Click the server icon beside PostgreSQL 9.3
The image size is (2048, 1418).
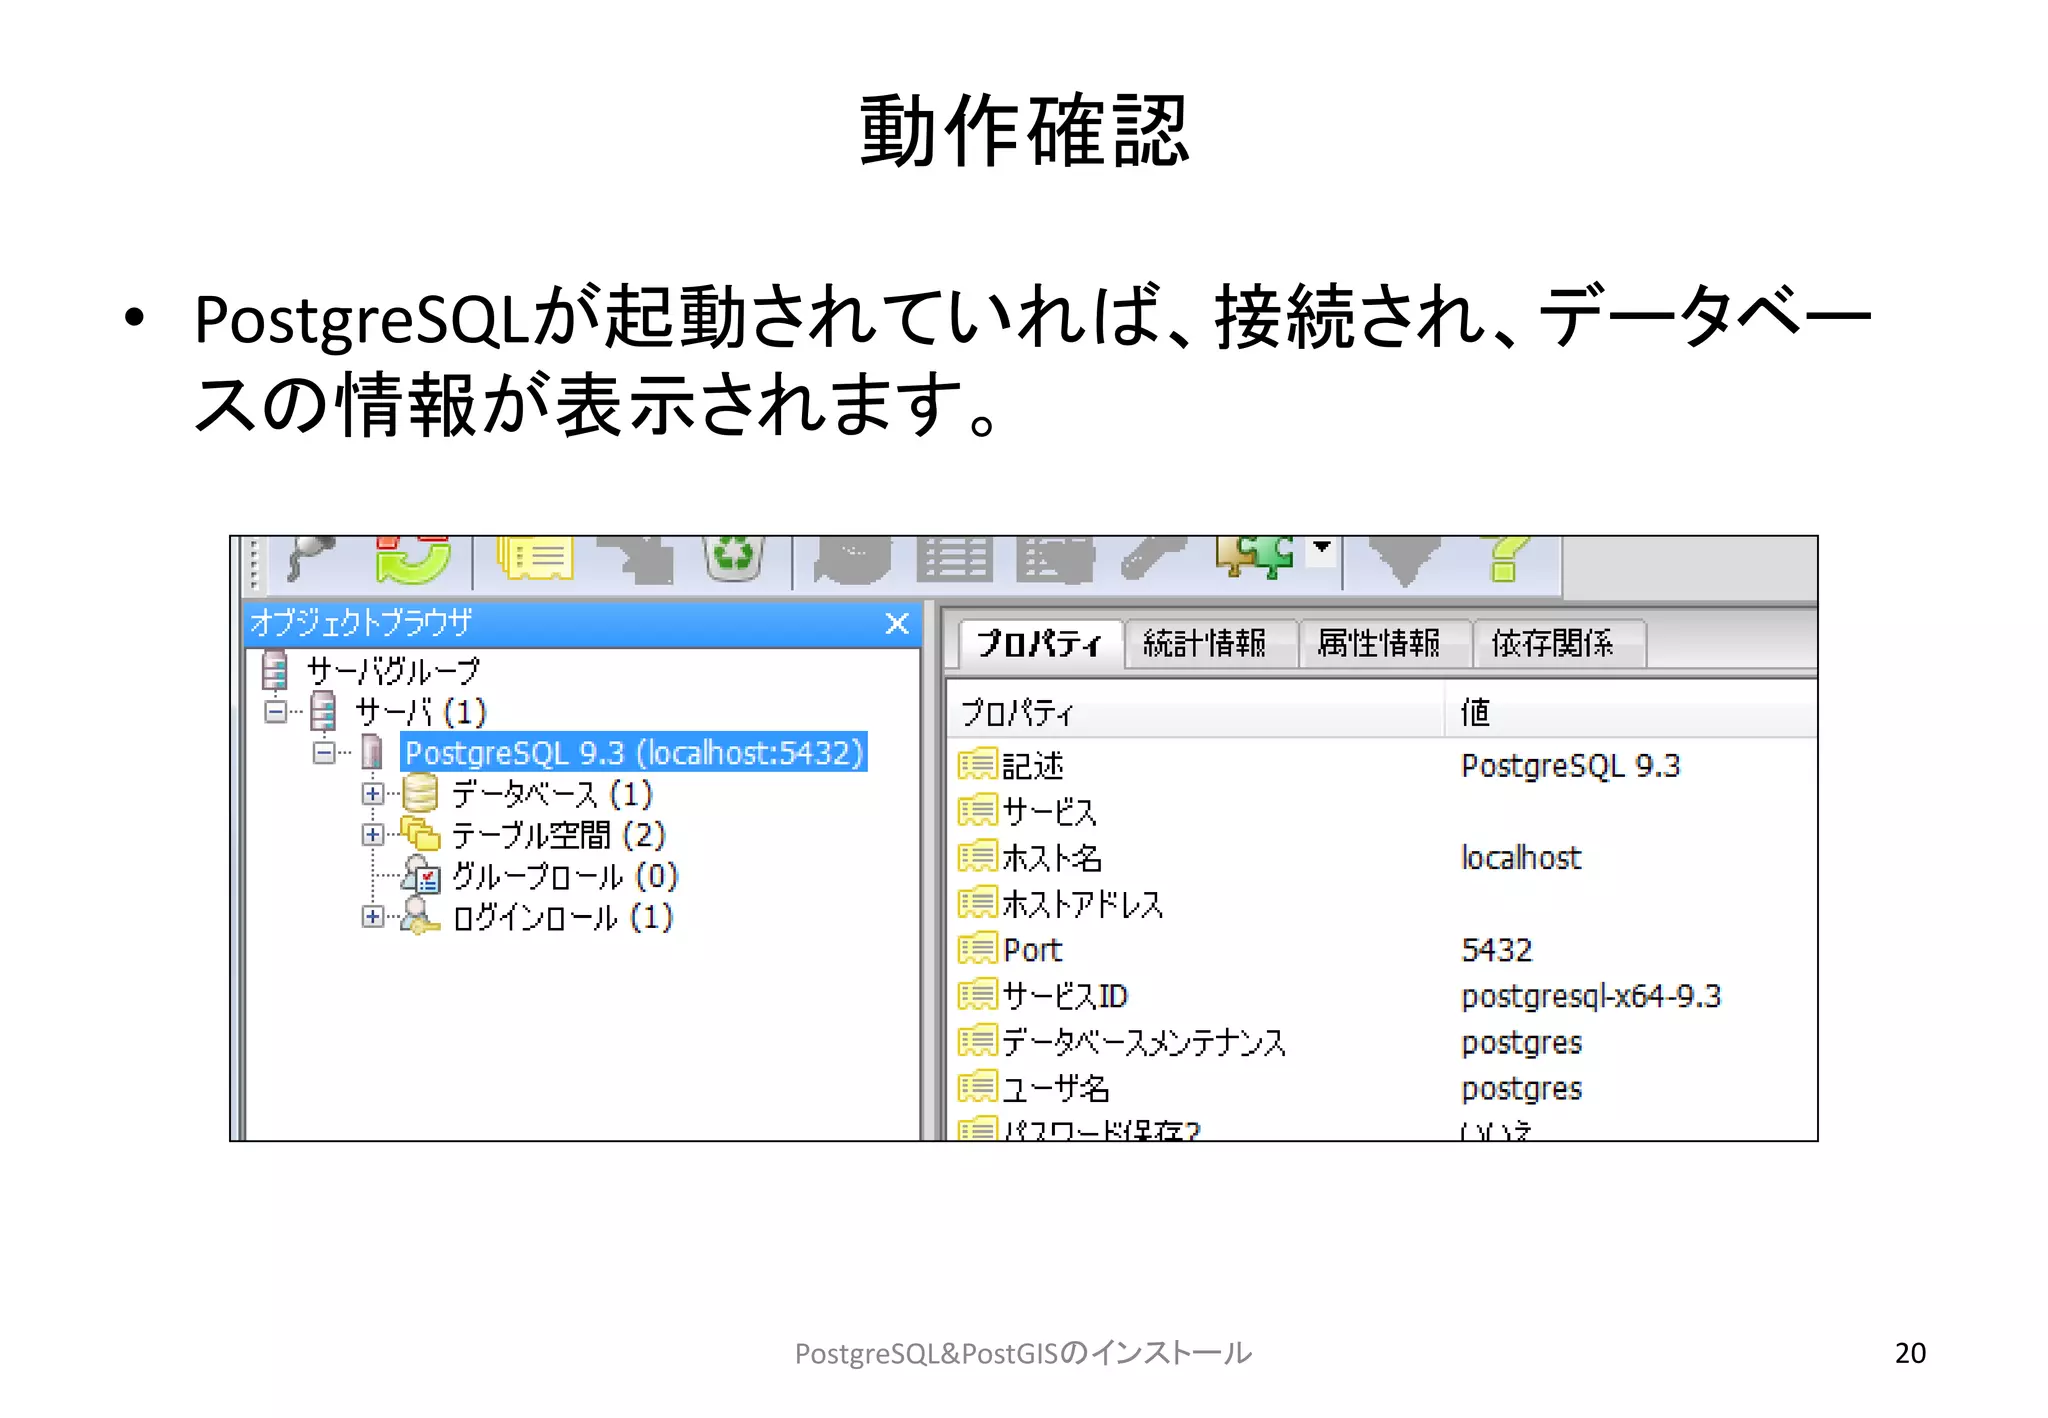pos(372,752)
